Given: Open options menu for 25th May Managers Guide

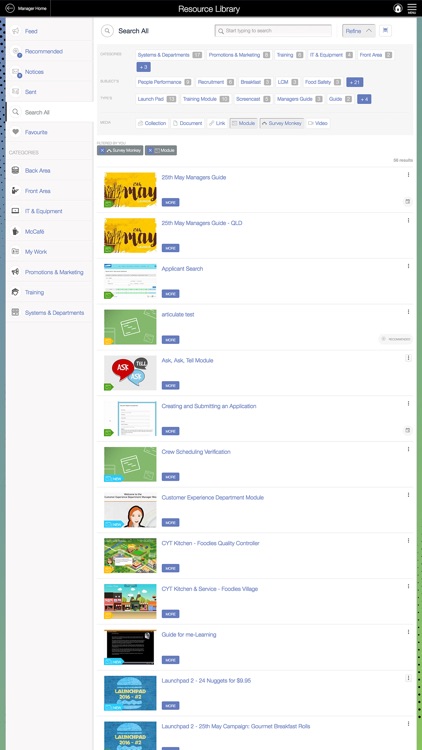Looking at the screenshot, I should click(x=408, y=175).
